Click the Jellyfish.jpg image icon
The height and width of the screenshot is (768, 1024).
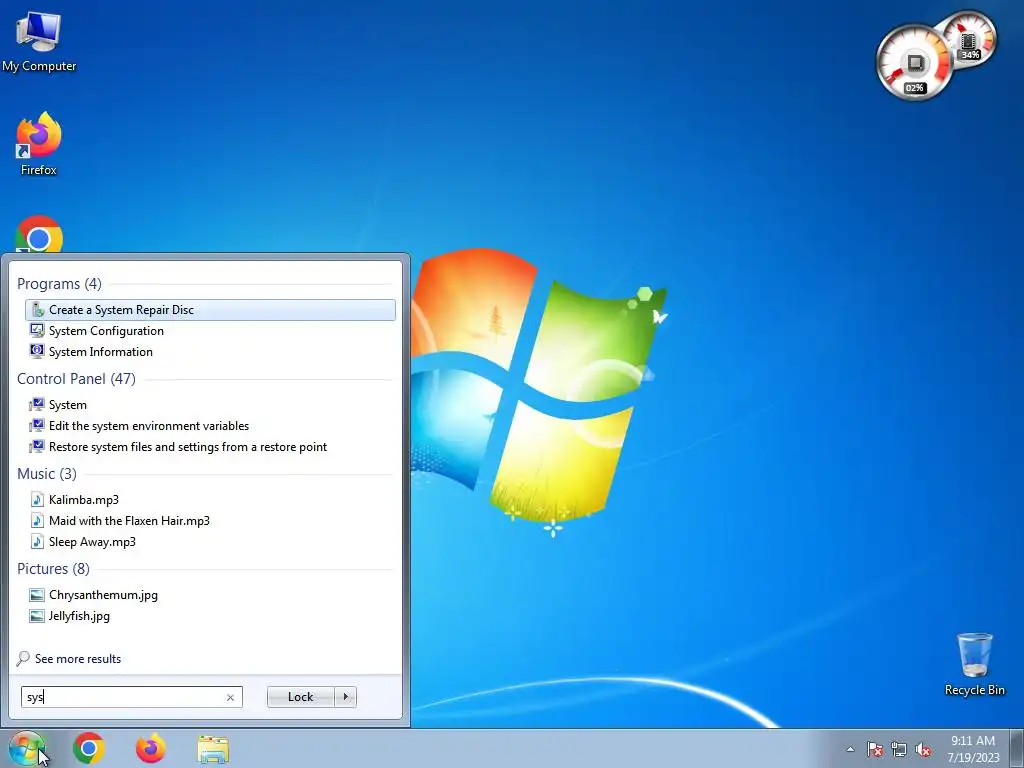click(37, 616)
